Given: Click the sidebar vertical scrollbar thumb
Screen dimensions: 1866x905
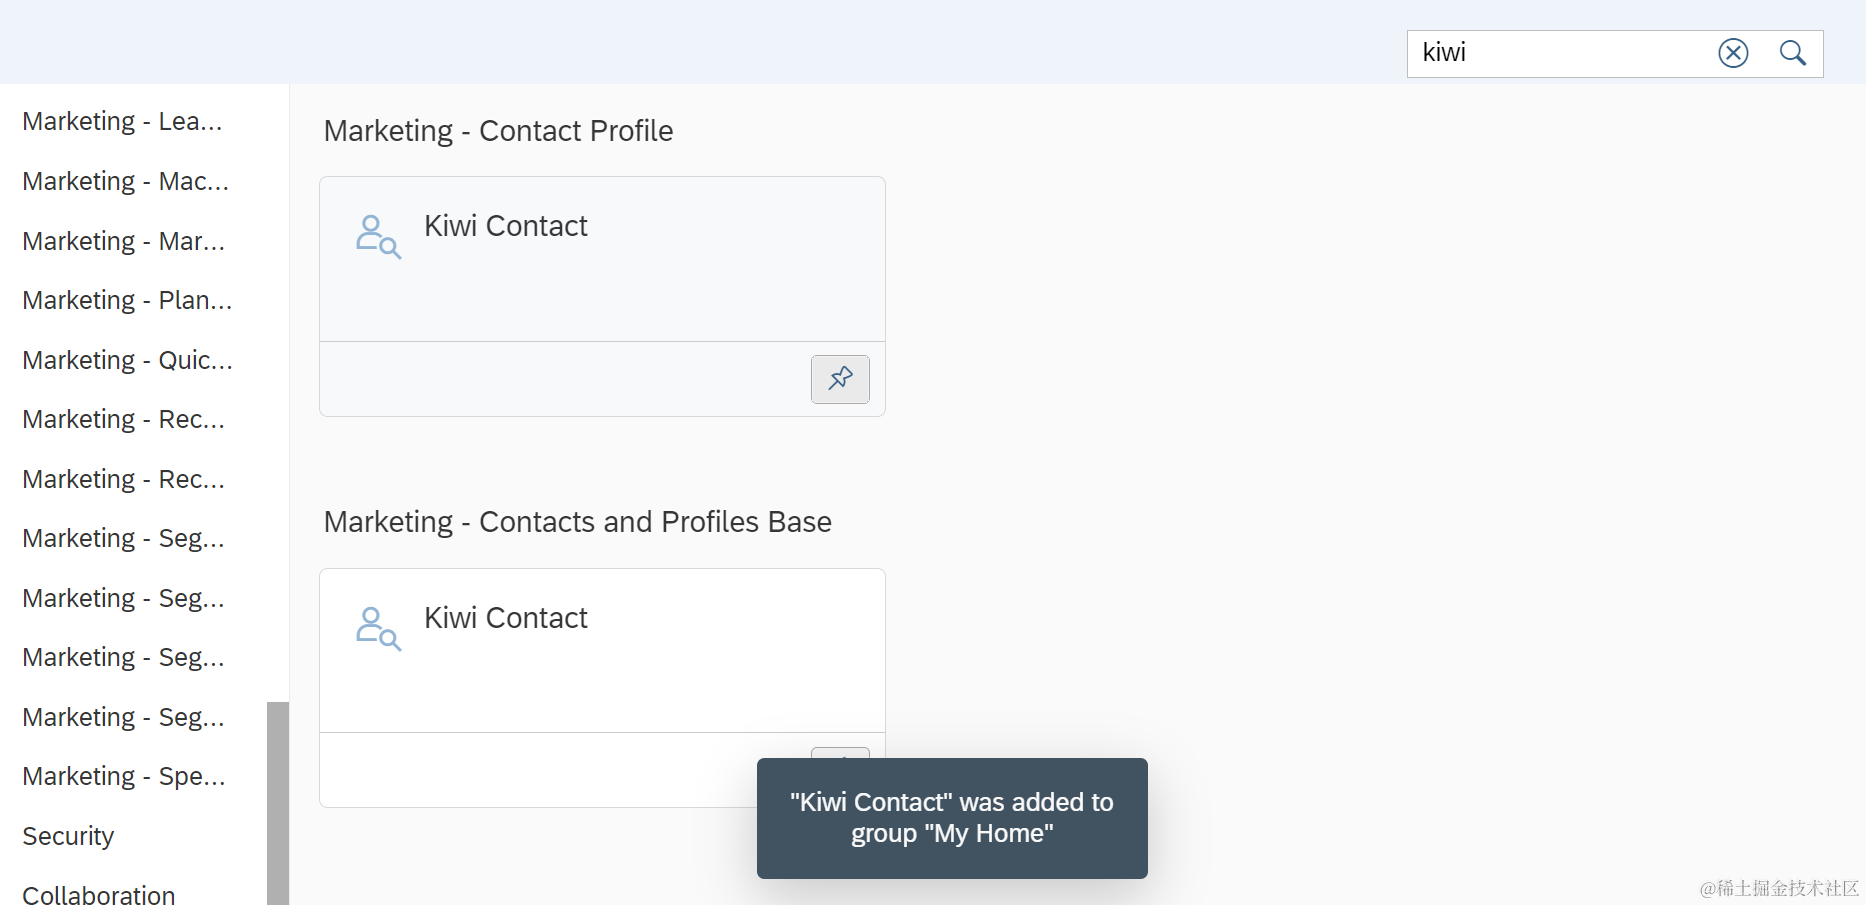Looking at the screenshot, I should pos(278,800).
